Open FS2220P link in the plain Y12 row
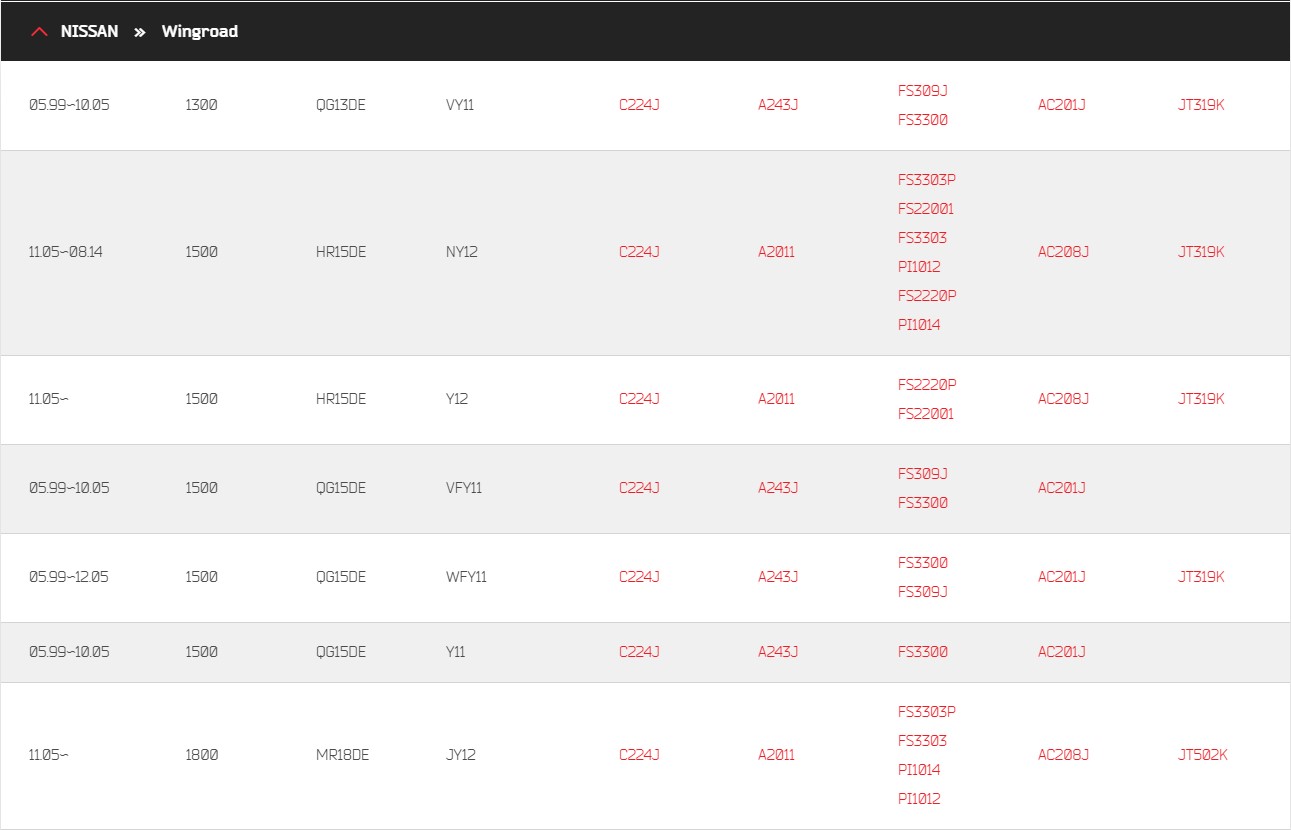1291x830 pixels. (x=927, y=385)
